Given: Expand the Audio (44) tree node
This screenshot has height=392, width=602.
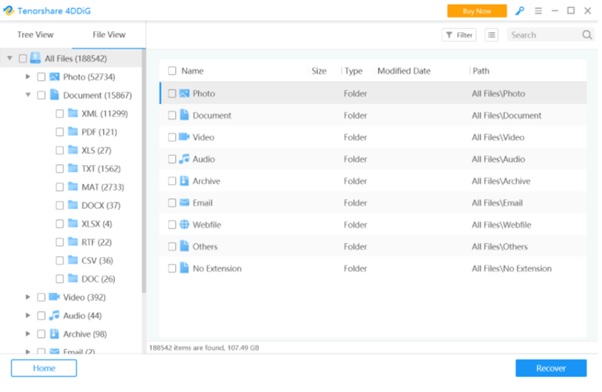Looking at the screenshot, I should coord(28,315).
